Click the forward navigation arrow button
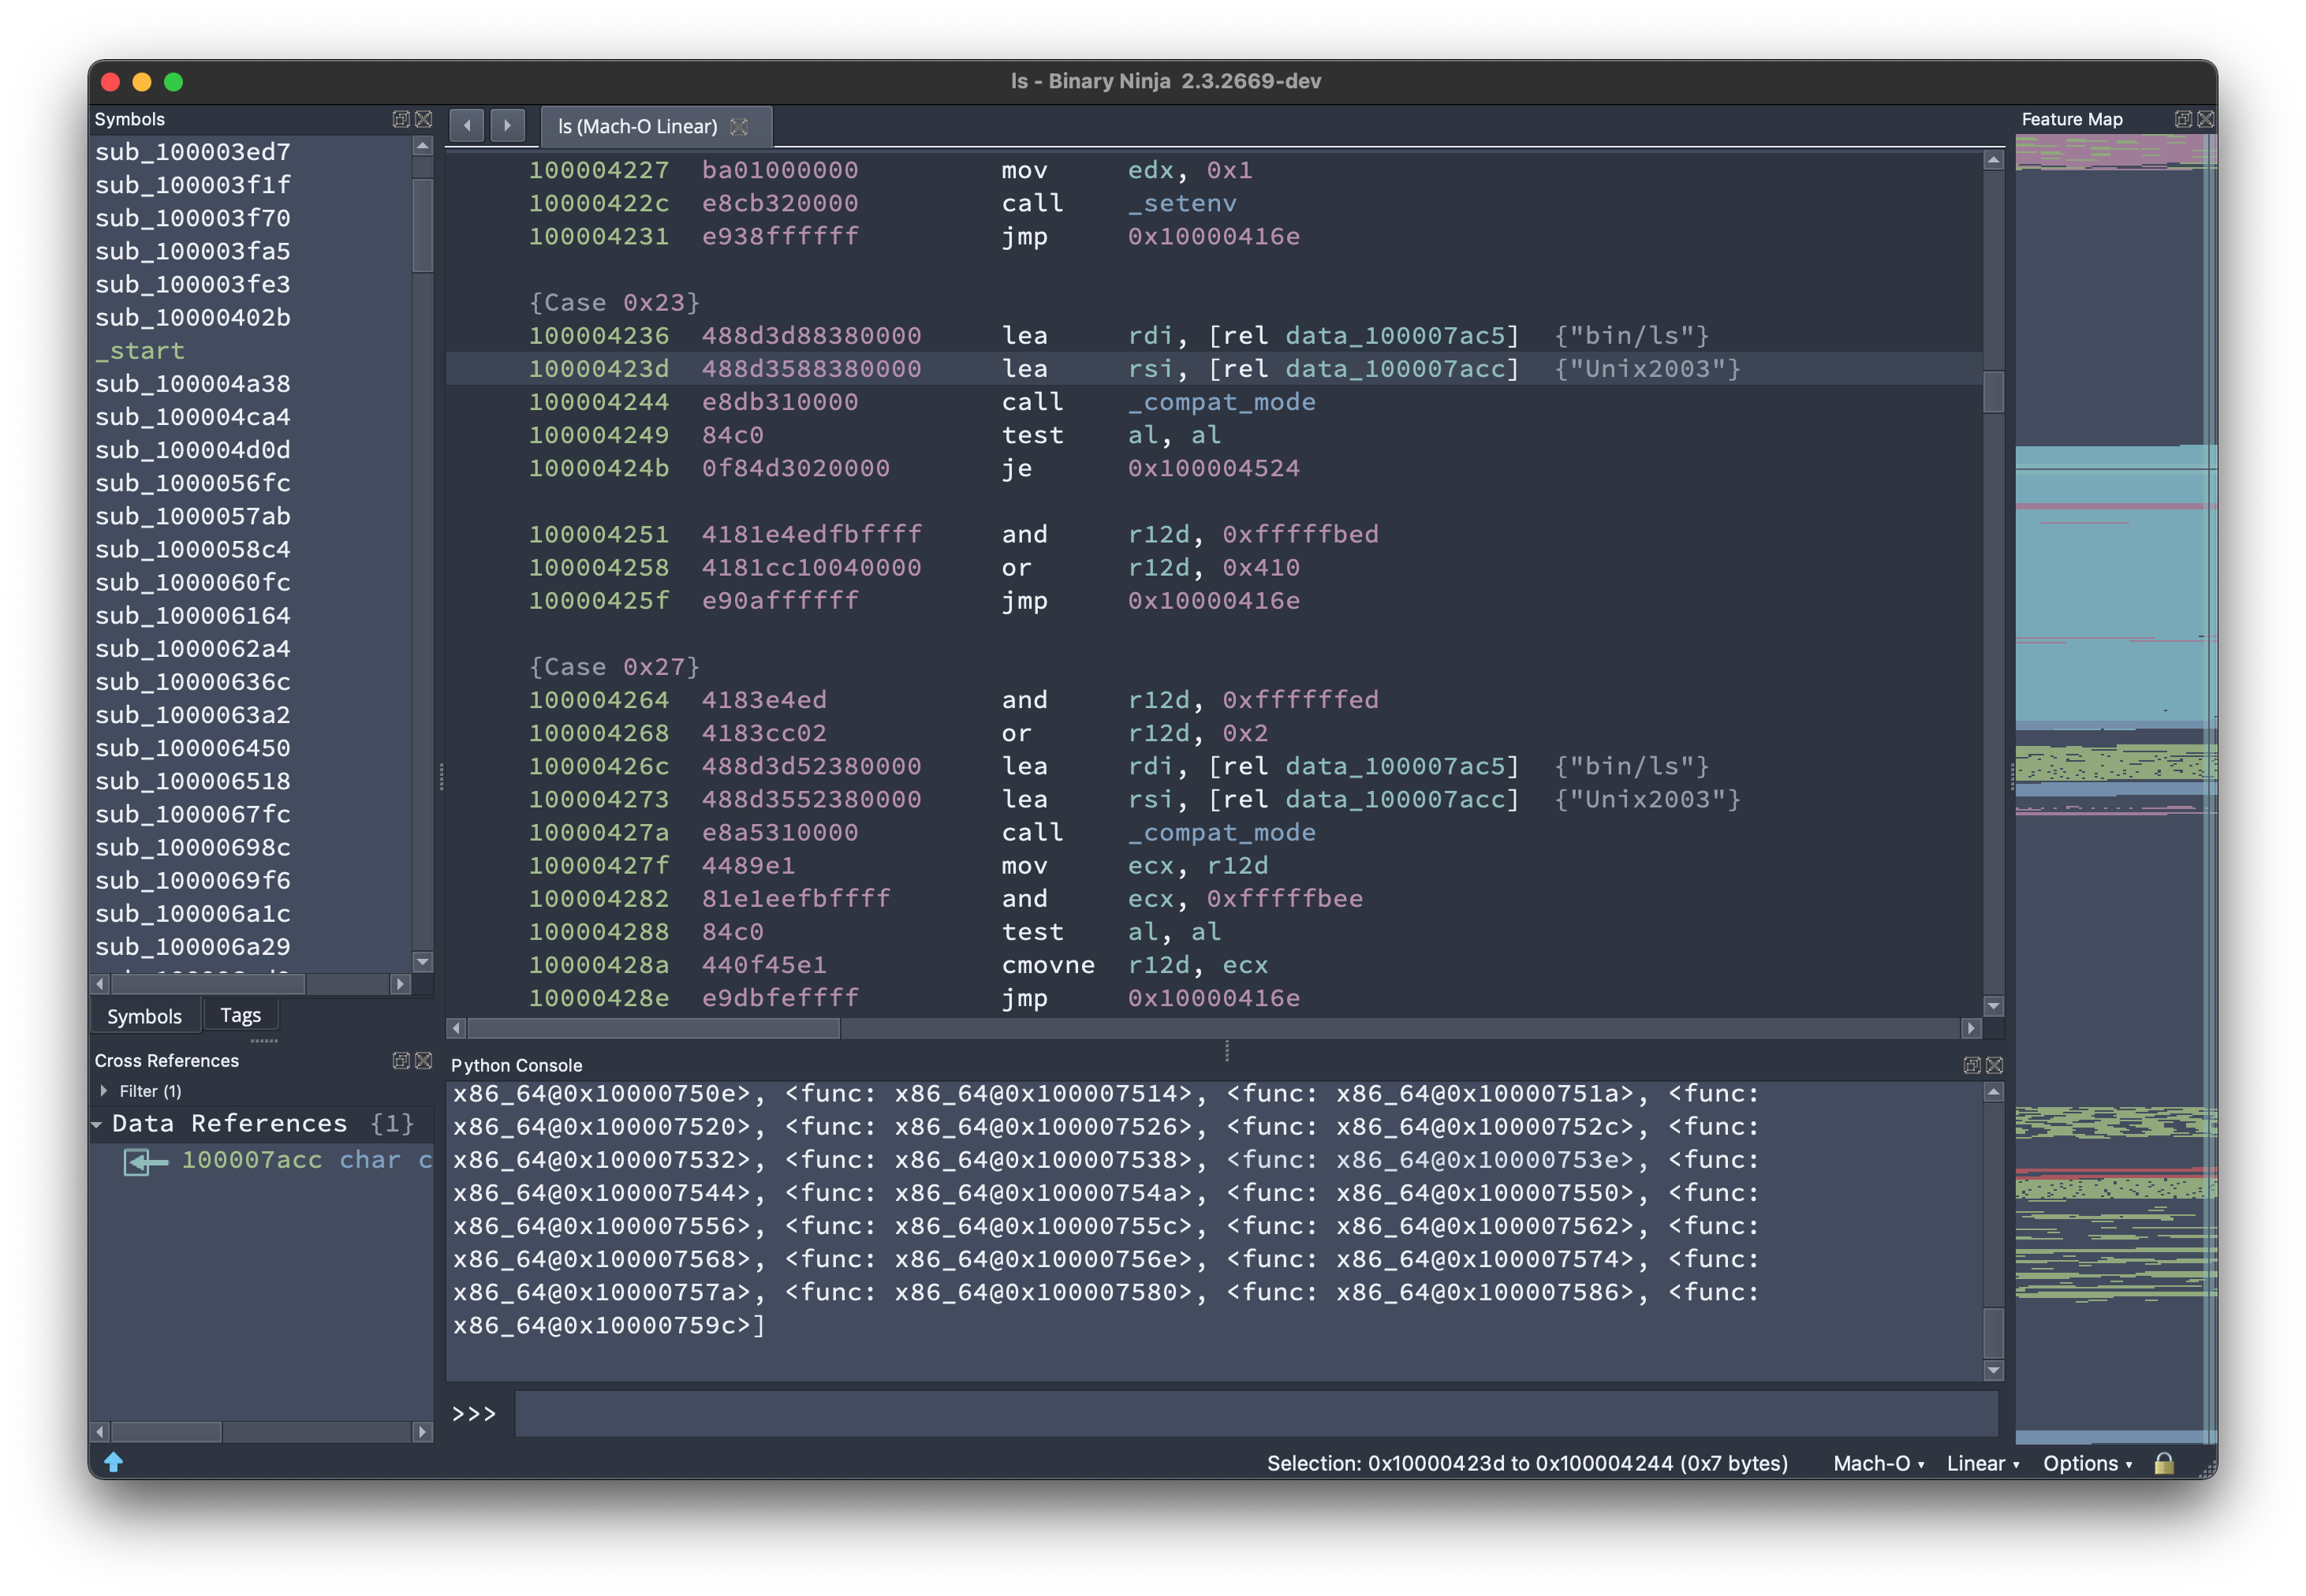 (507, 126)
